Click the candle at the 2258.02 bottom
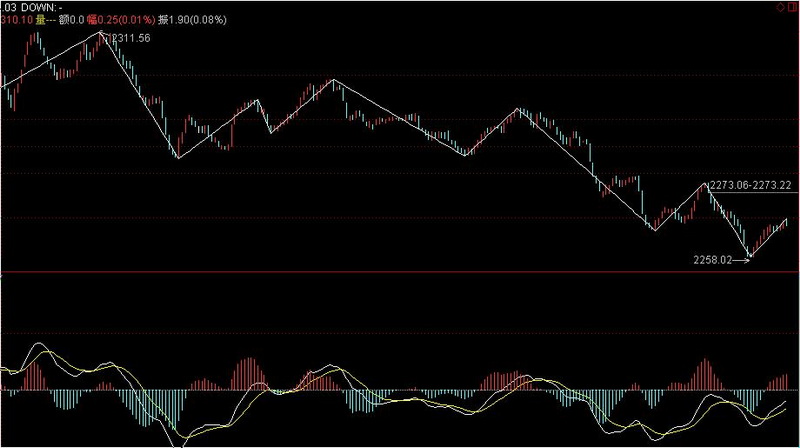This screenshot has width=800, height=448. (x=750, y=254)
